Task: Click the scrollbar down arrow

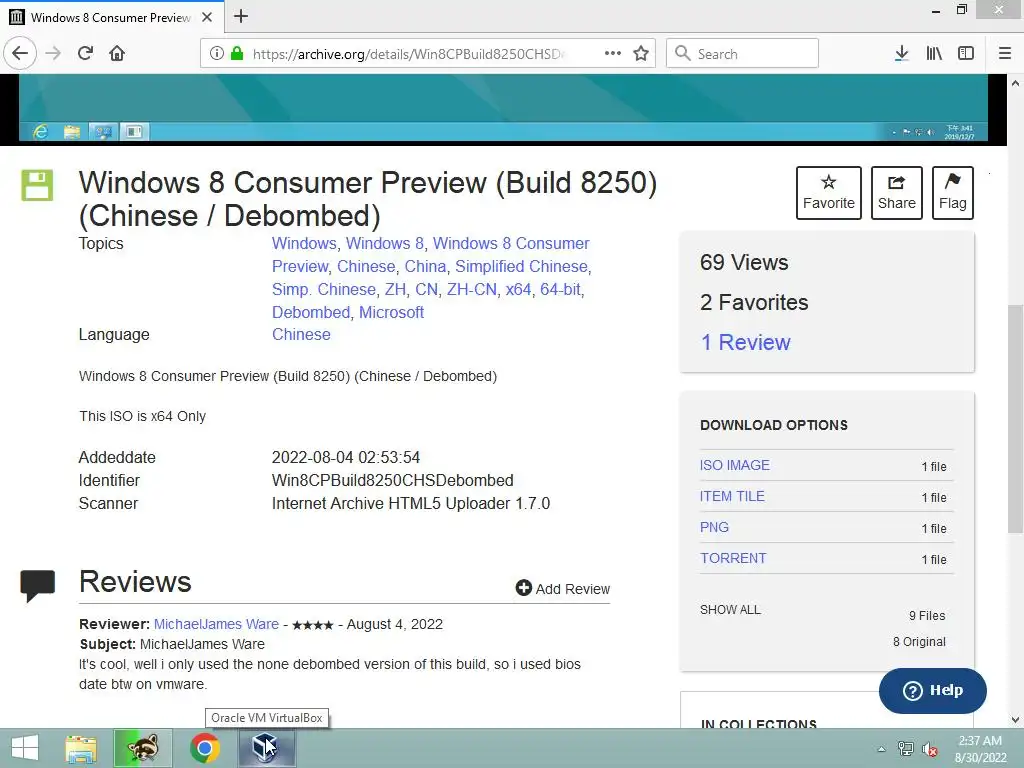Action: coord(1015,720)
